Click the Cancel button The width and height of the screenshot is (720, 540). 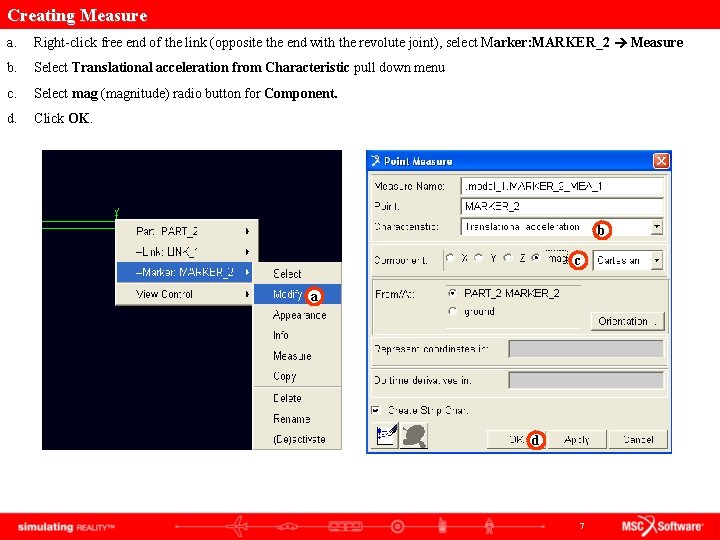coord(638,439)
